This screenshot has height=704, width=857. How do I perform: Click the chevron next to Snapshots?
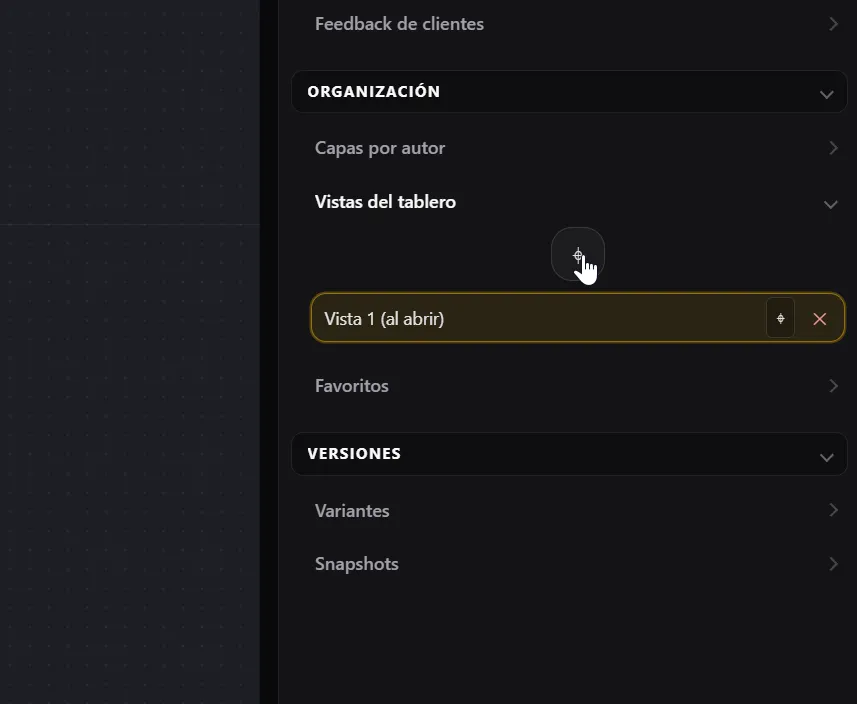833,564
